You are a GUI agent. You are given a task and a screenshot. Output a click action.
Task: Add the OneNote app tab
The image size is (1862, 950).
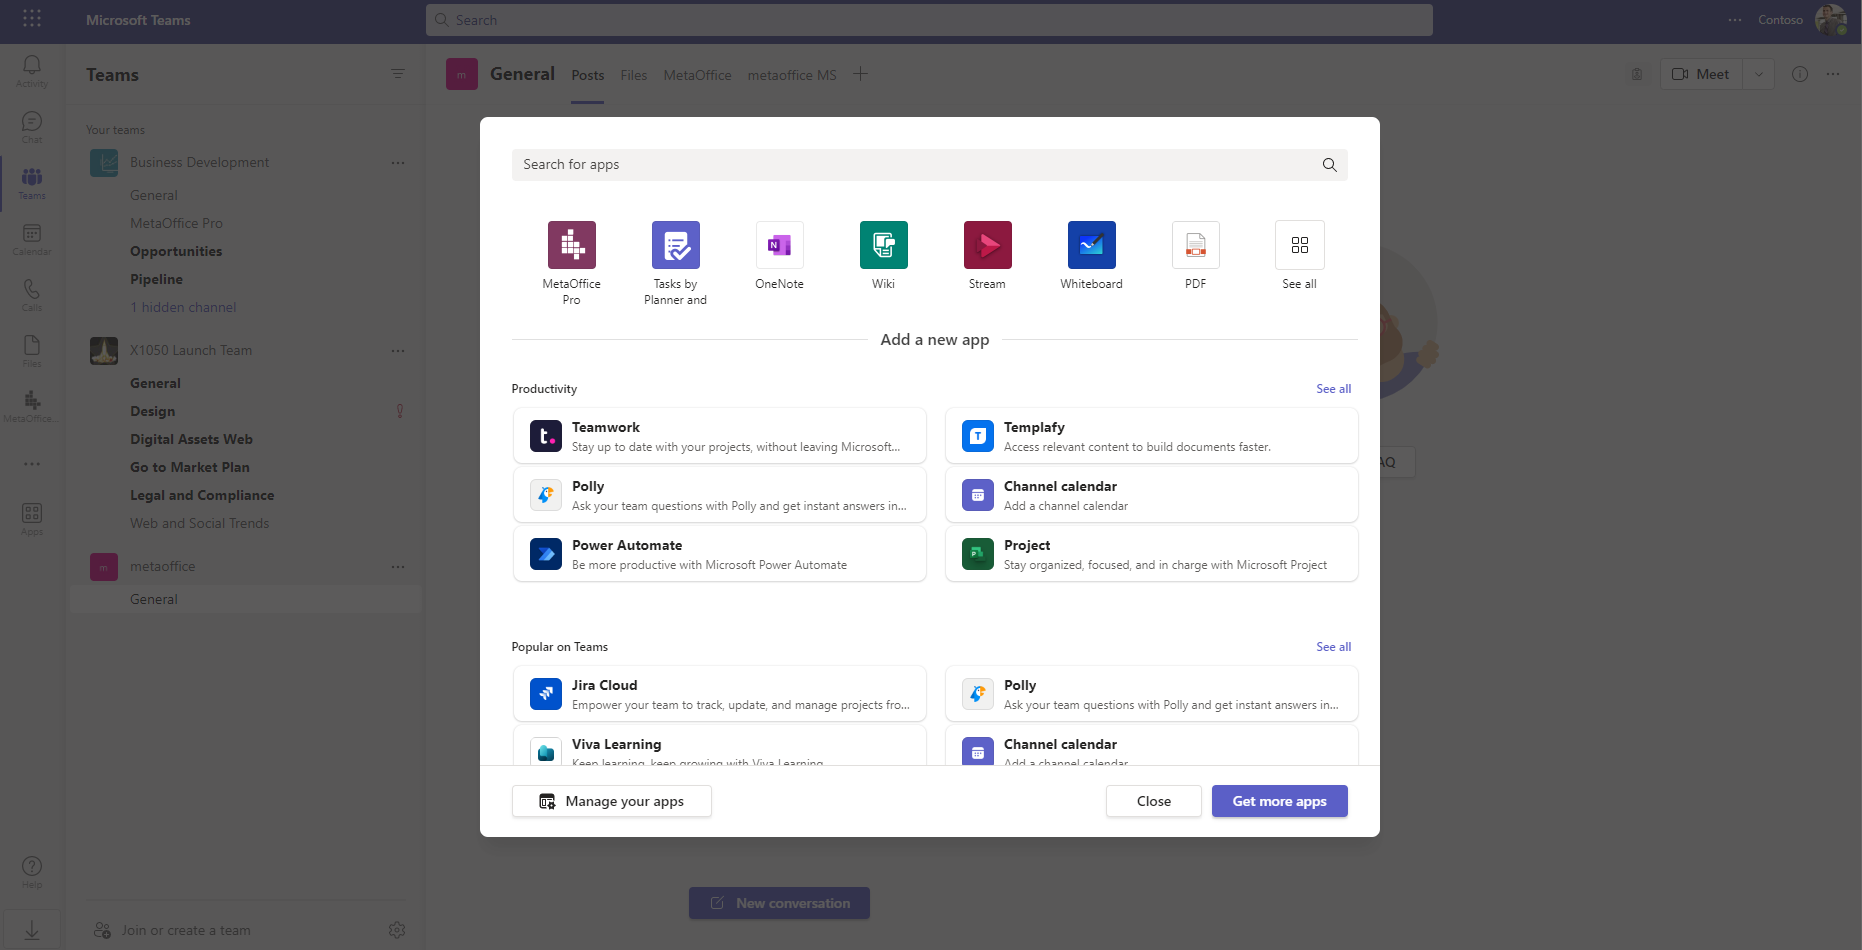(779, 245)
